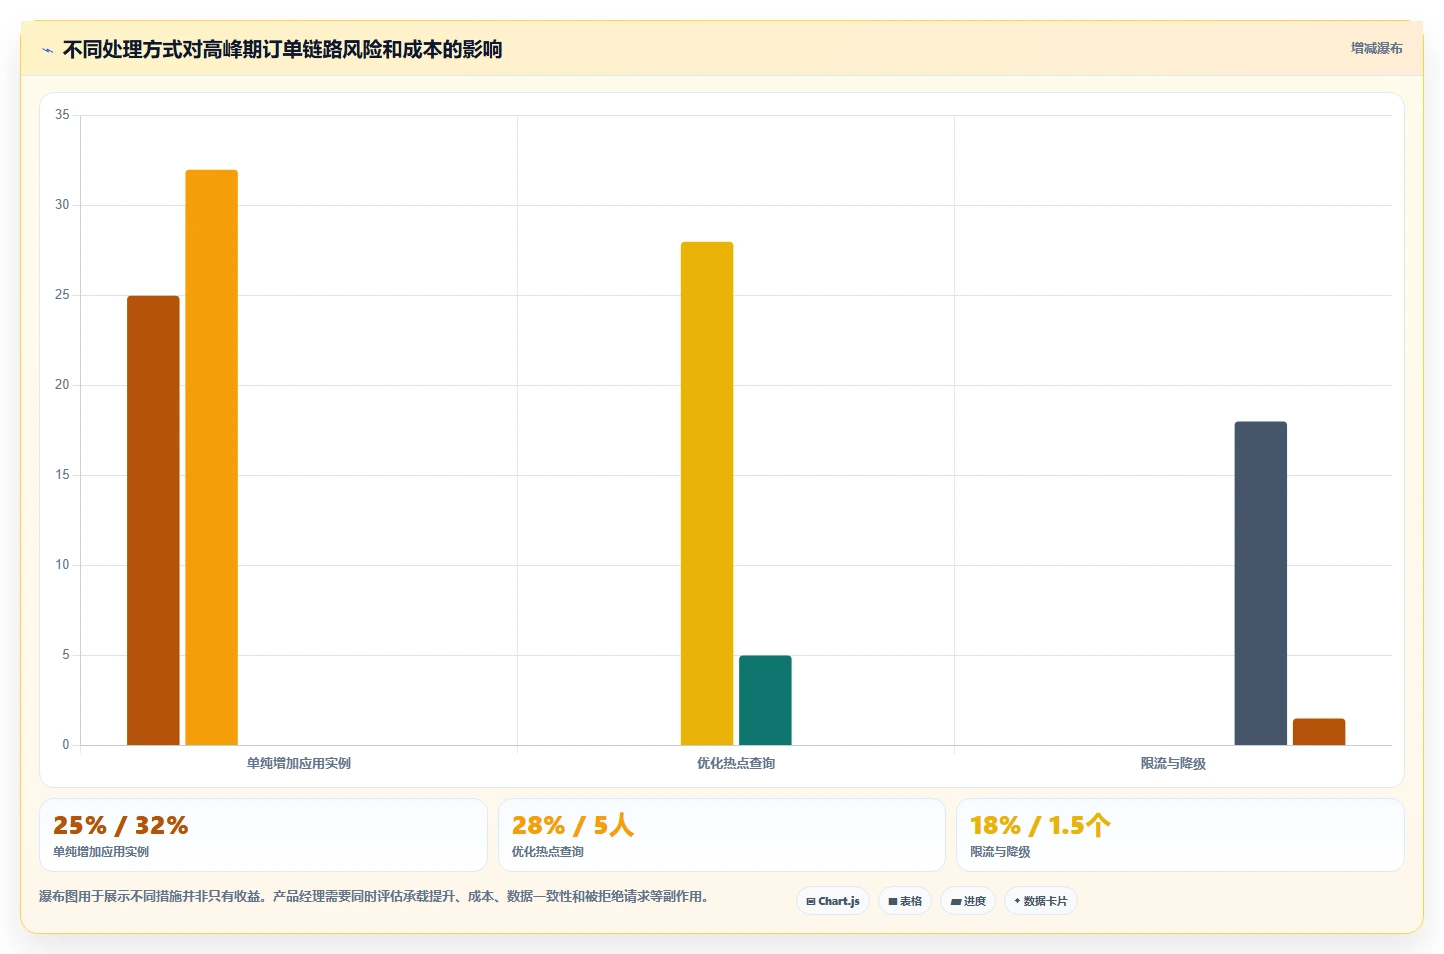1444x954 pixels.
Task: Open the 18% / 1.5个 stat card
Action: tap(1180, 835)
